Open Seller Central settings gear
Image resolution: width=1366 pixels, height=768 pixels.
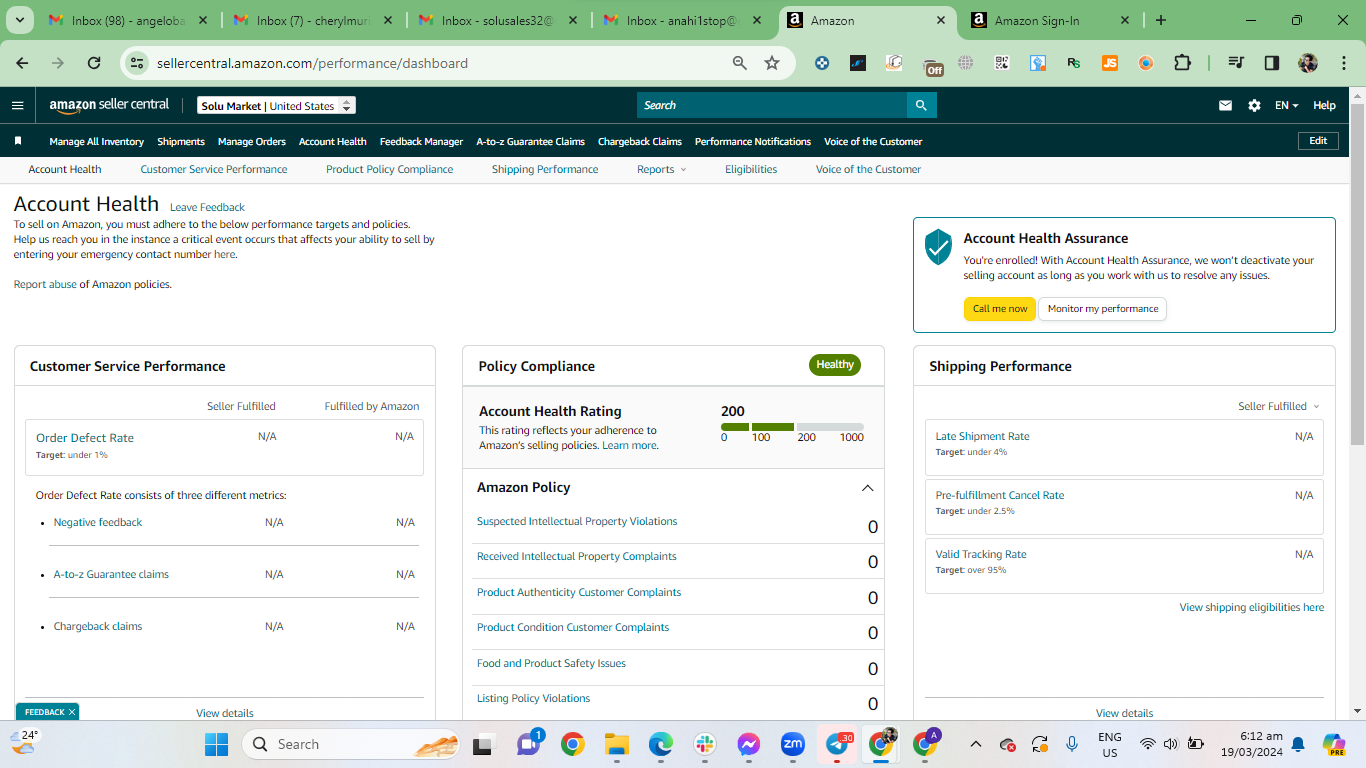1254,105
